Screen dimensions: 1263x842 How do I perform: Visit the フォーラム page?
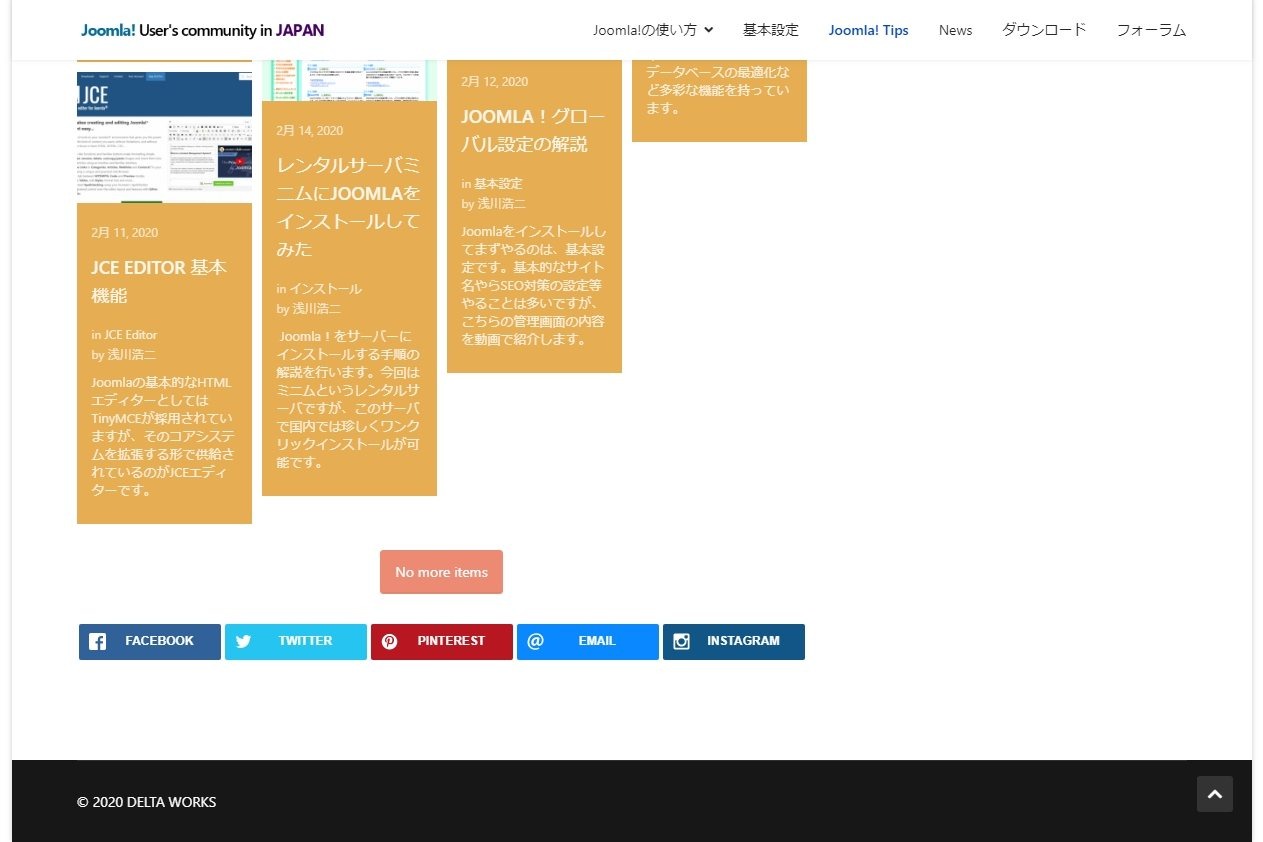(1151, 30)
